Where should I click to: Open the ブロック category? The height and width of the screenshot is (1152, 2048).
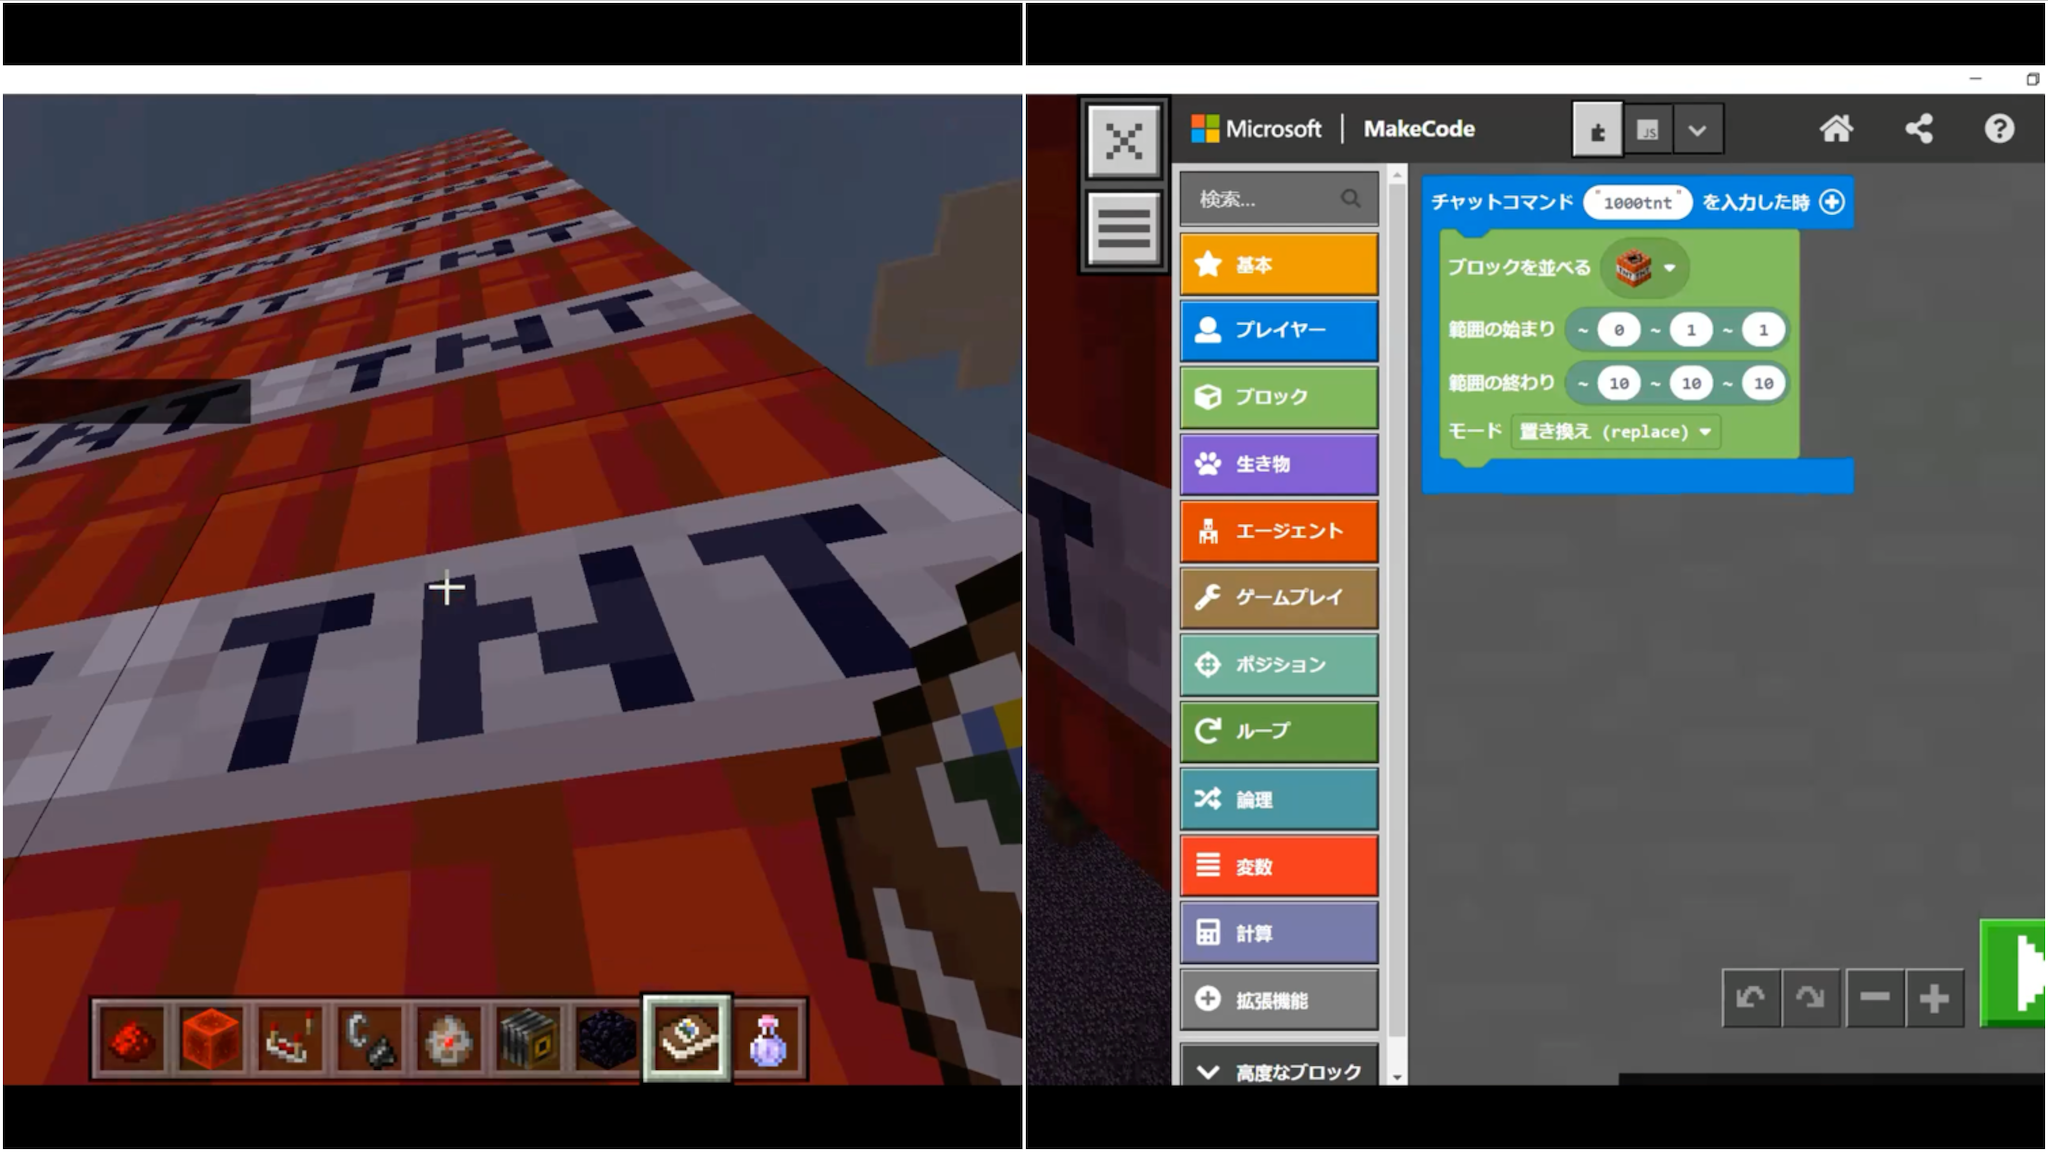click(1279, 397)
